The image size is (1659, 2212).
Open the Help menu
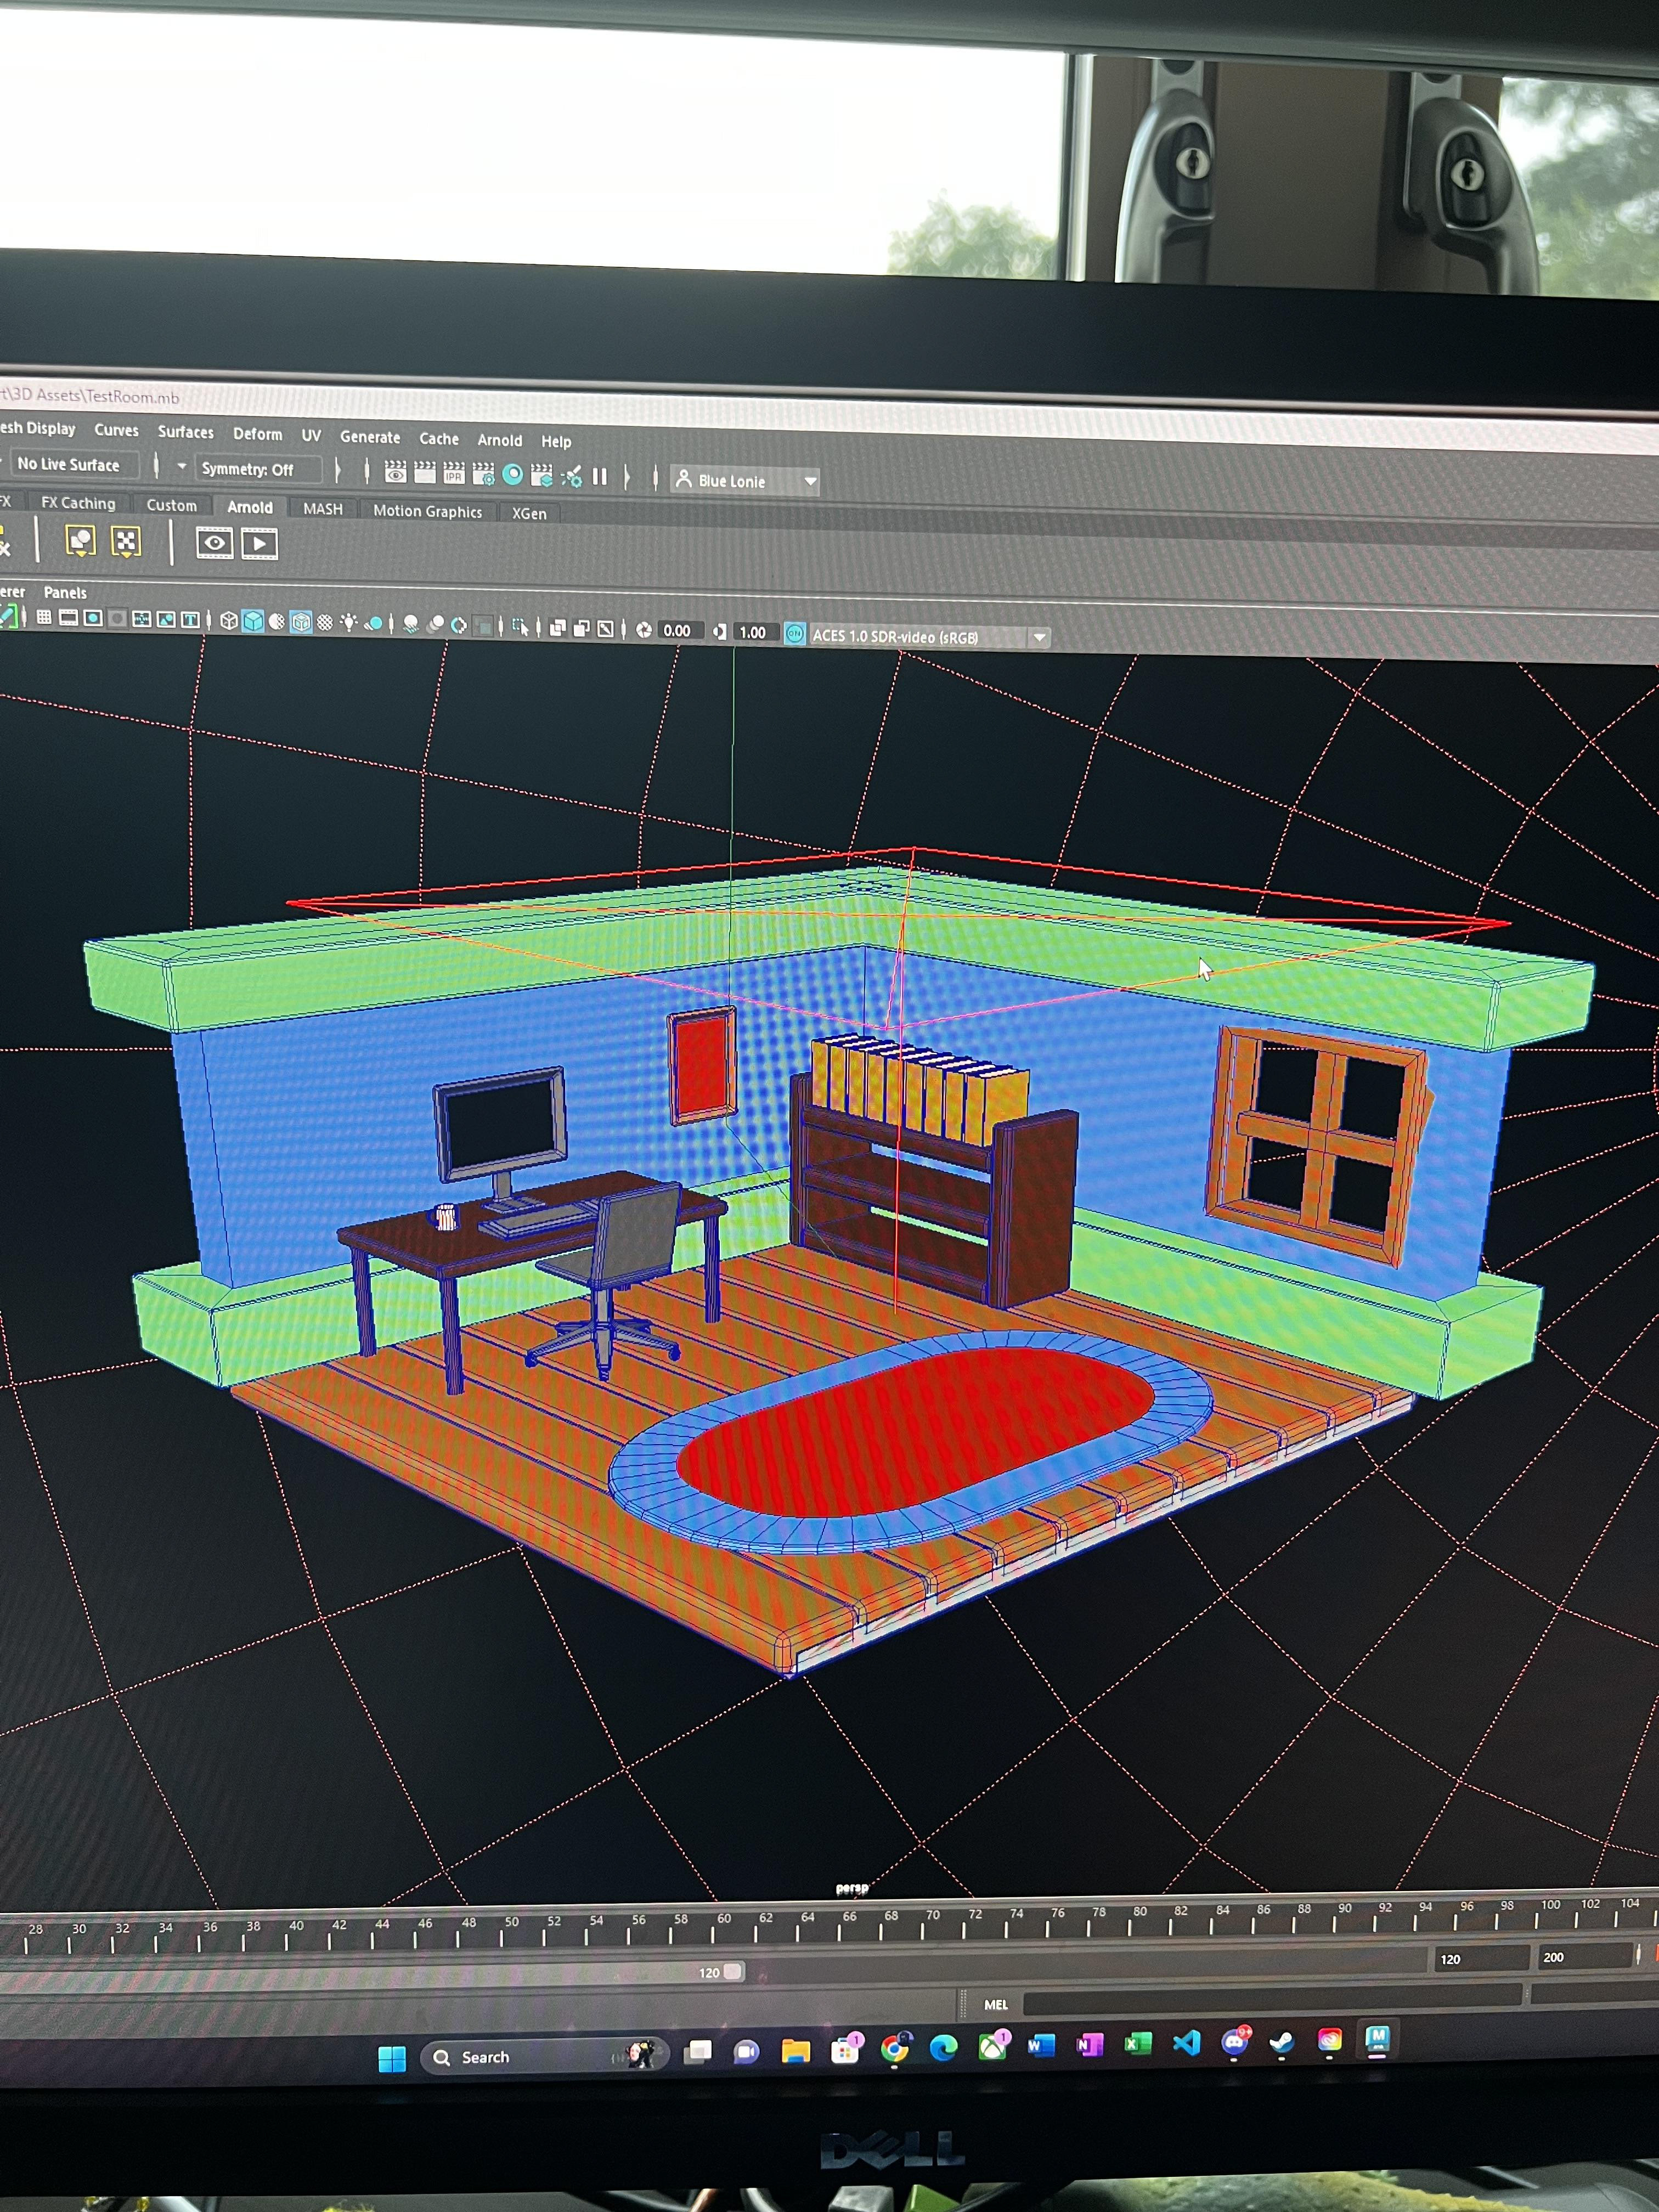click(556, 442)
